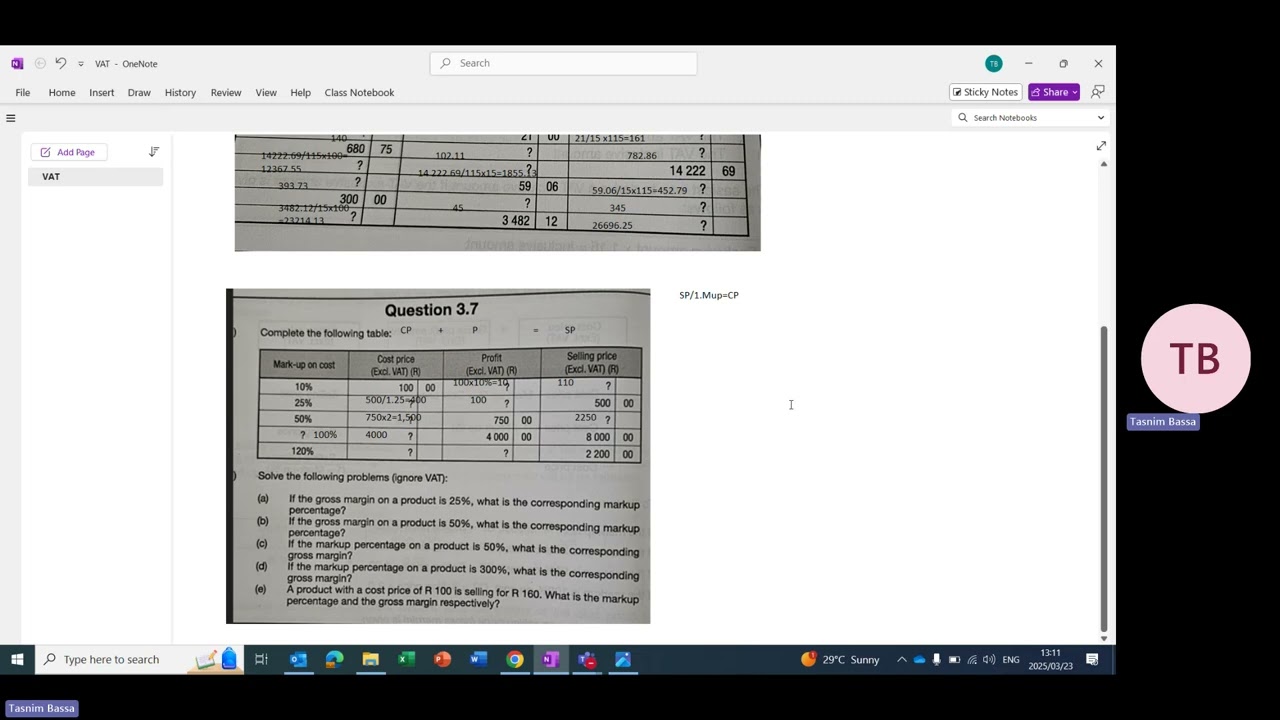Viewport: 1280px width, 720px height.
Task: Select the View tab
Action: click(266, 92)
